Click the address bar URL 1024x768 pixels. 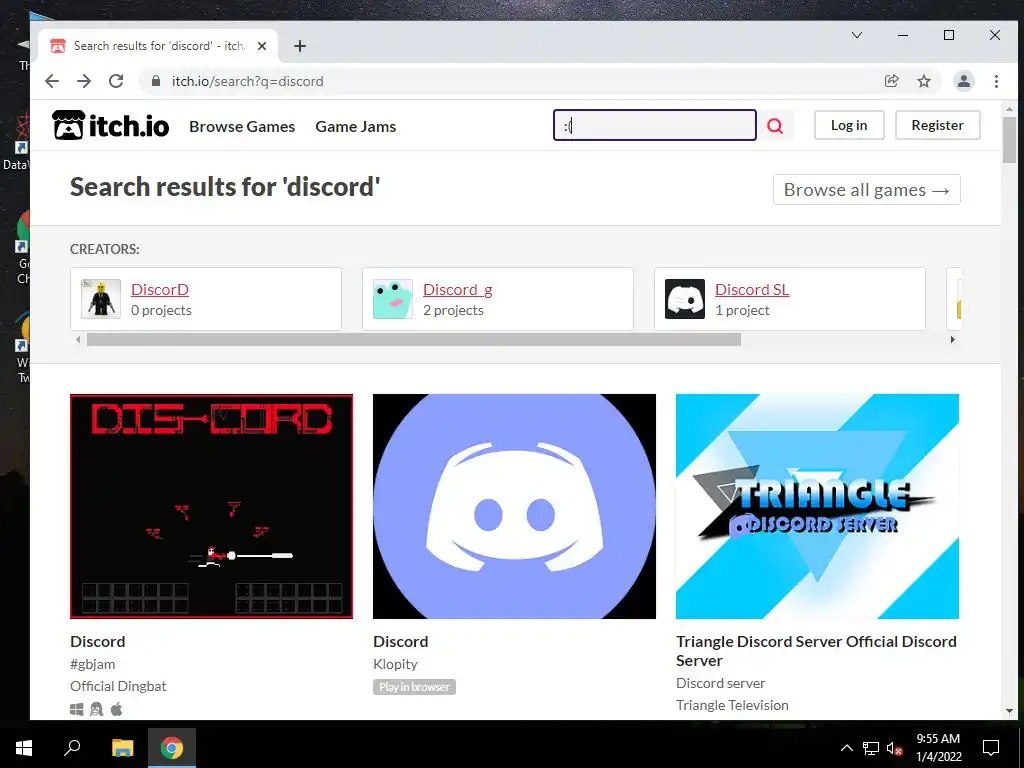pos(248,81)
